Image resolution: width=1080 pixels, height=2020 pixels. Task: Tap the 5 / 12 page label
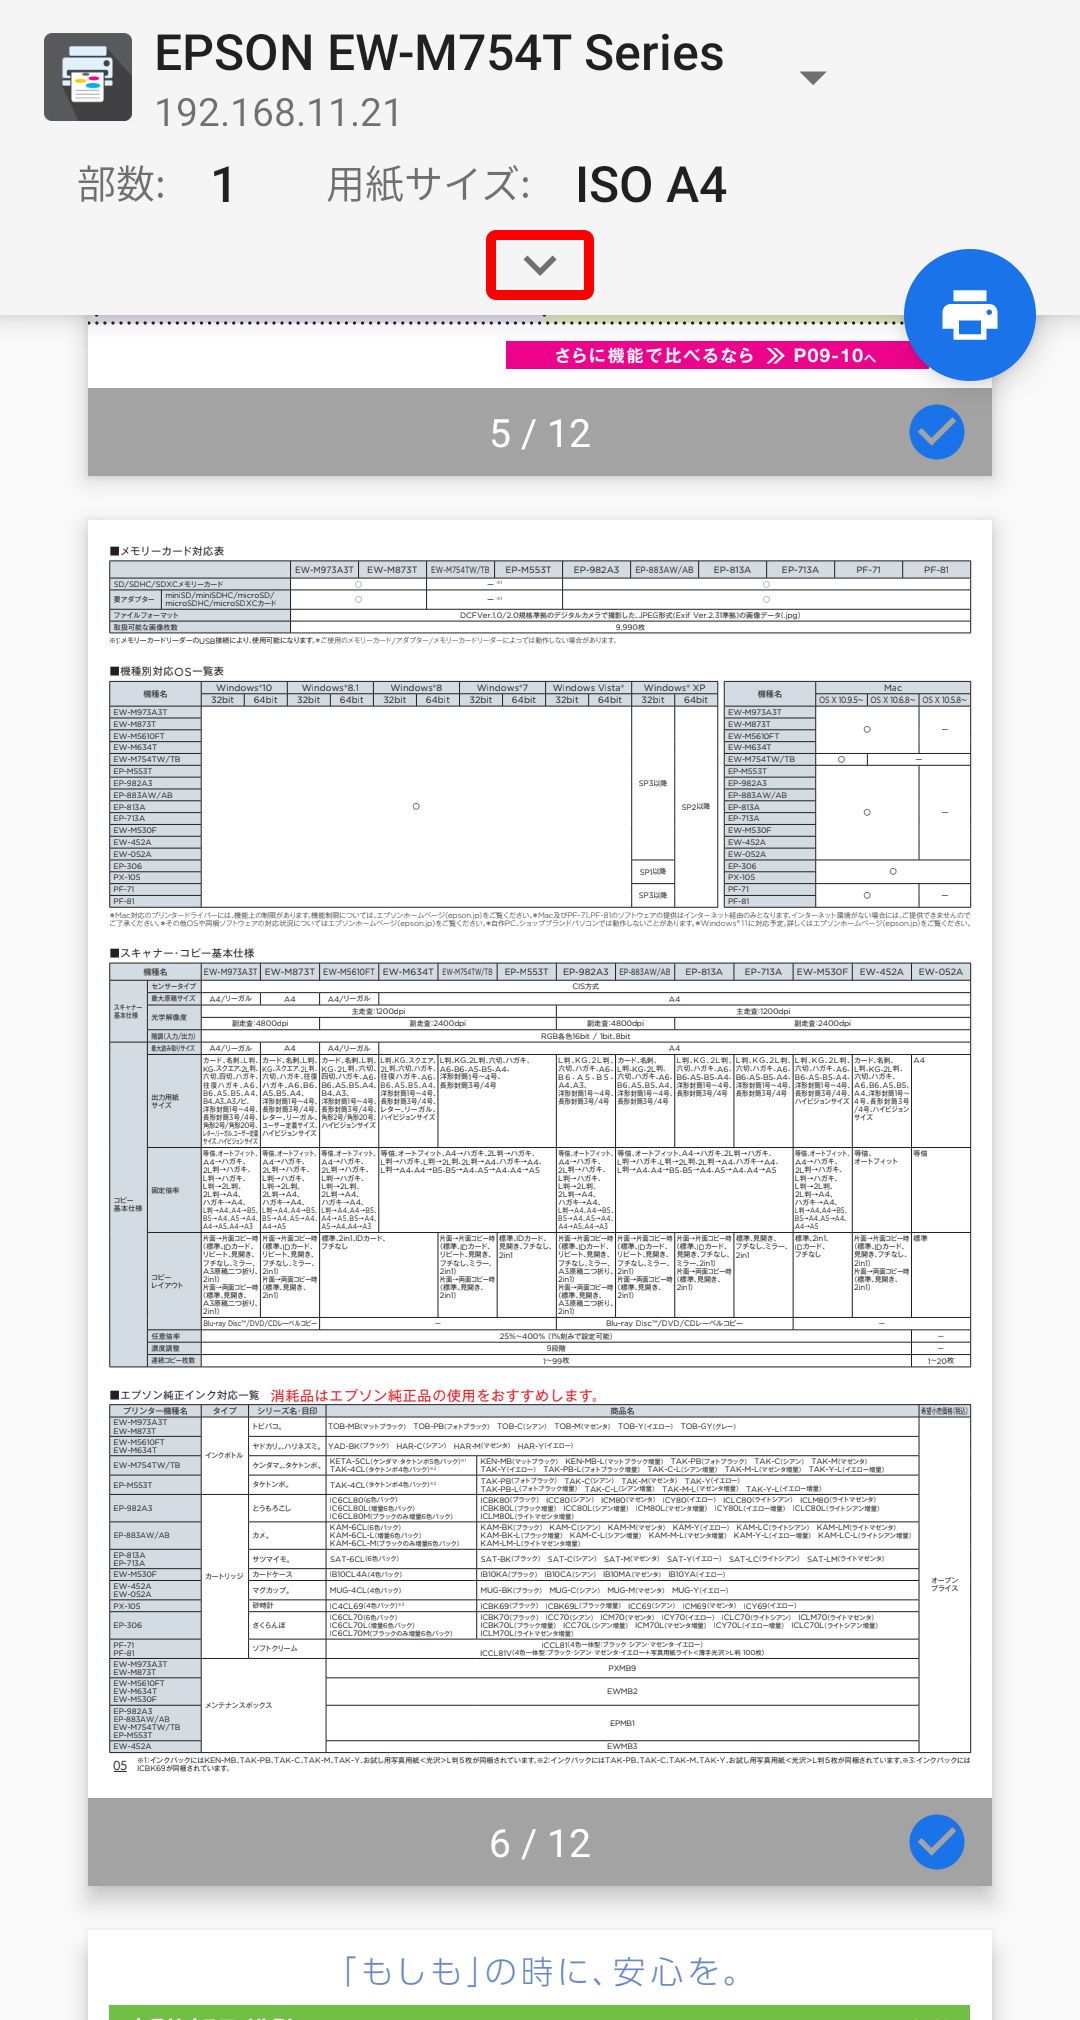click(540, 433)
